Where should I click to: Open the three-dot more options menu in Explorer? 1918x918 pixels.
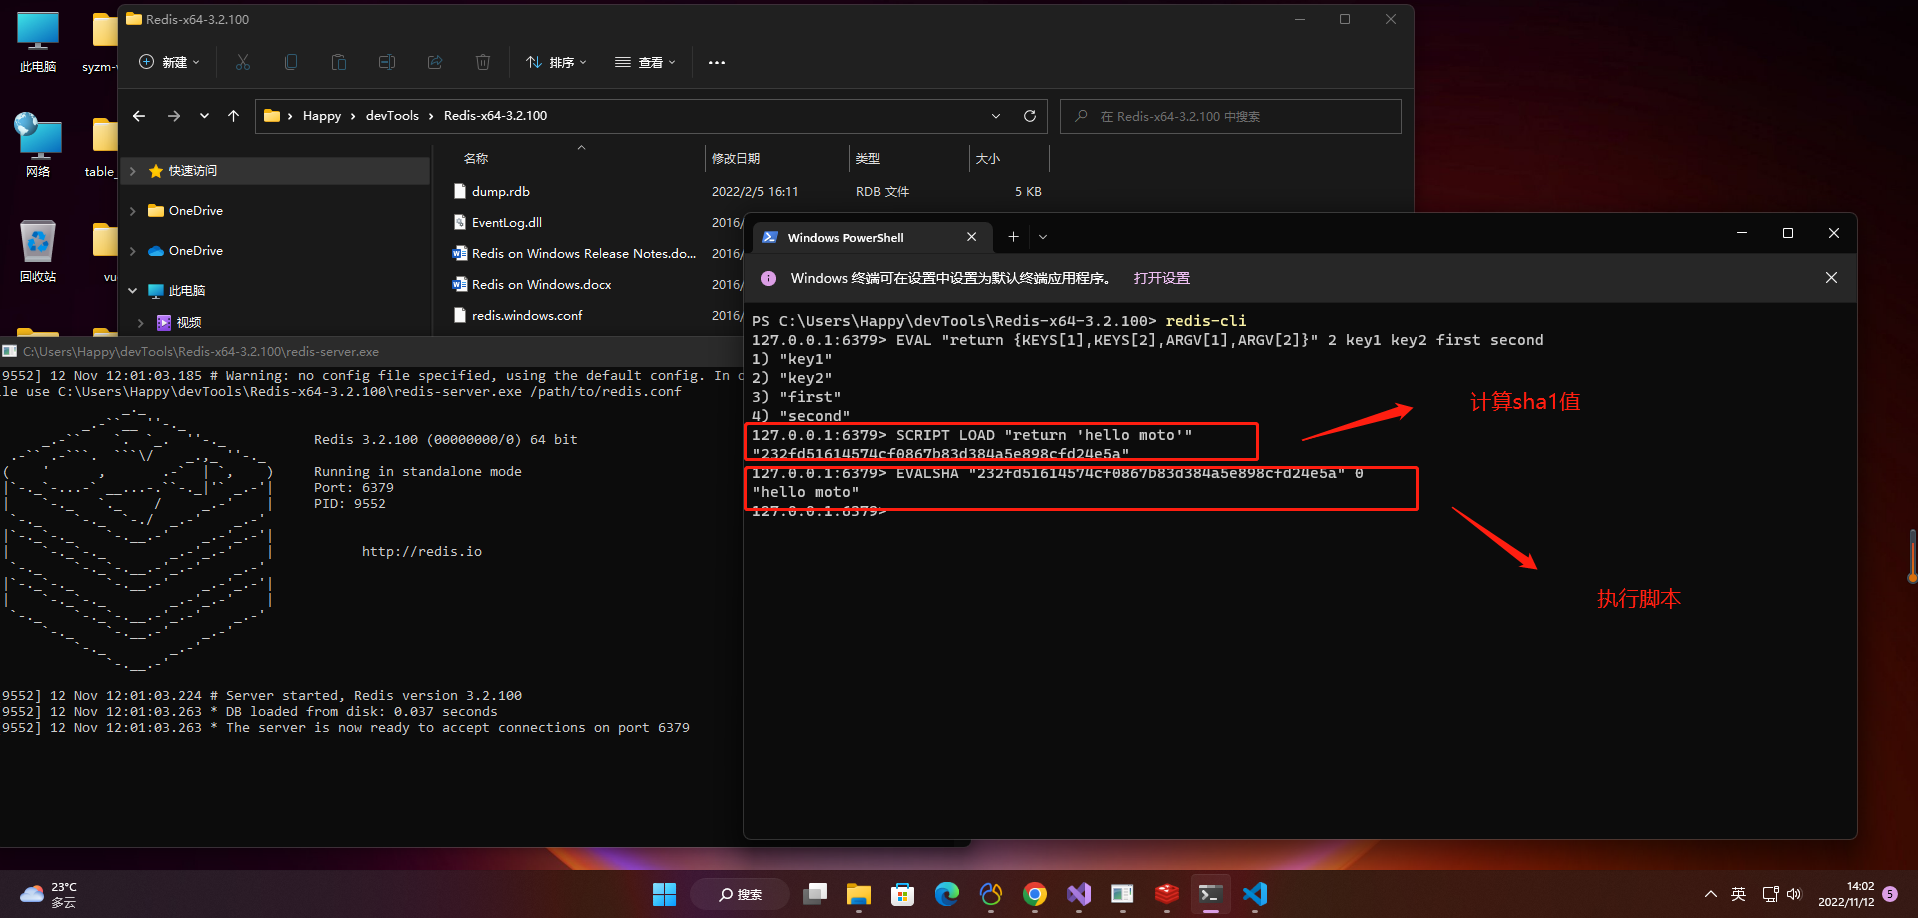coord(717,62)
